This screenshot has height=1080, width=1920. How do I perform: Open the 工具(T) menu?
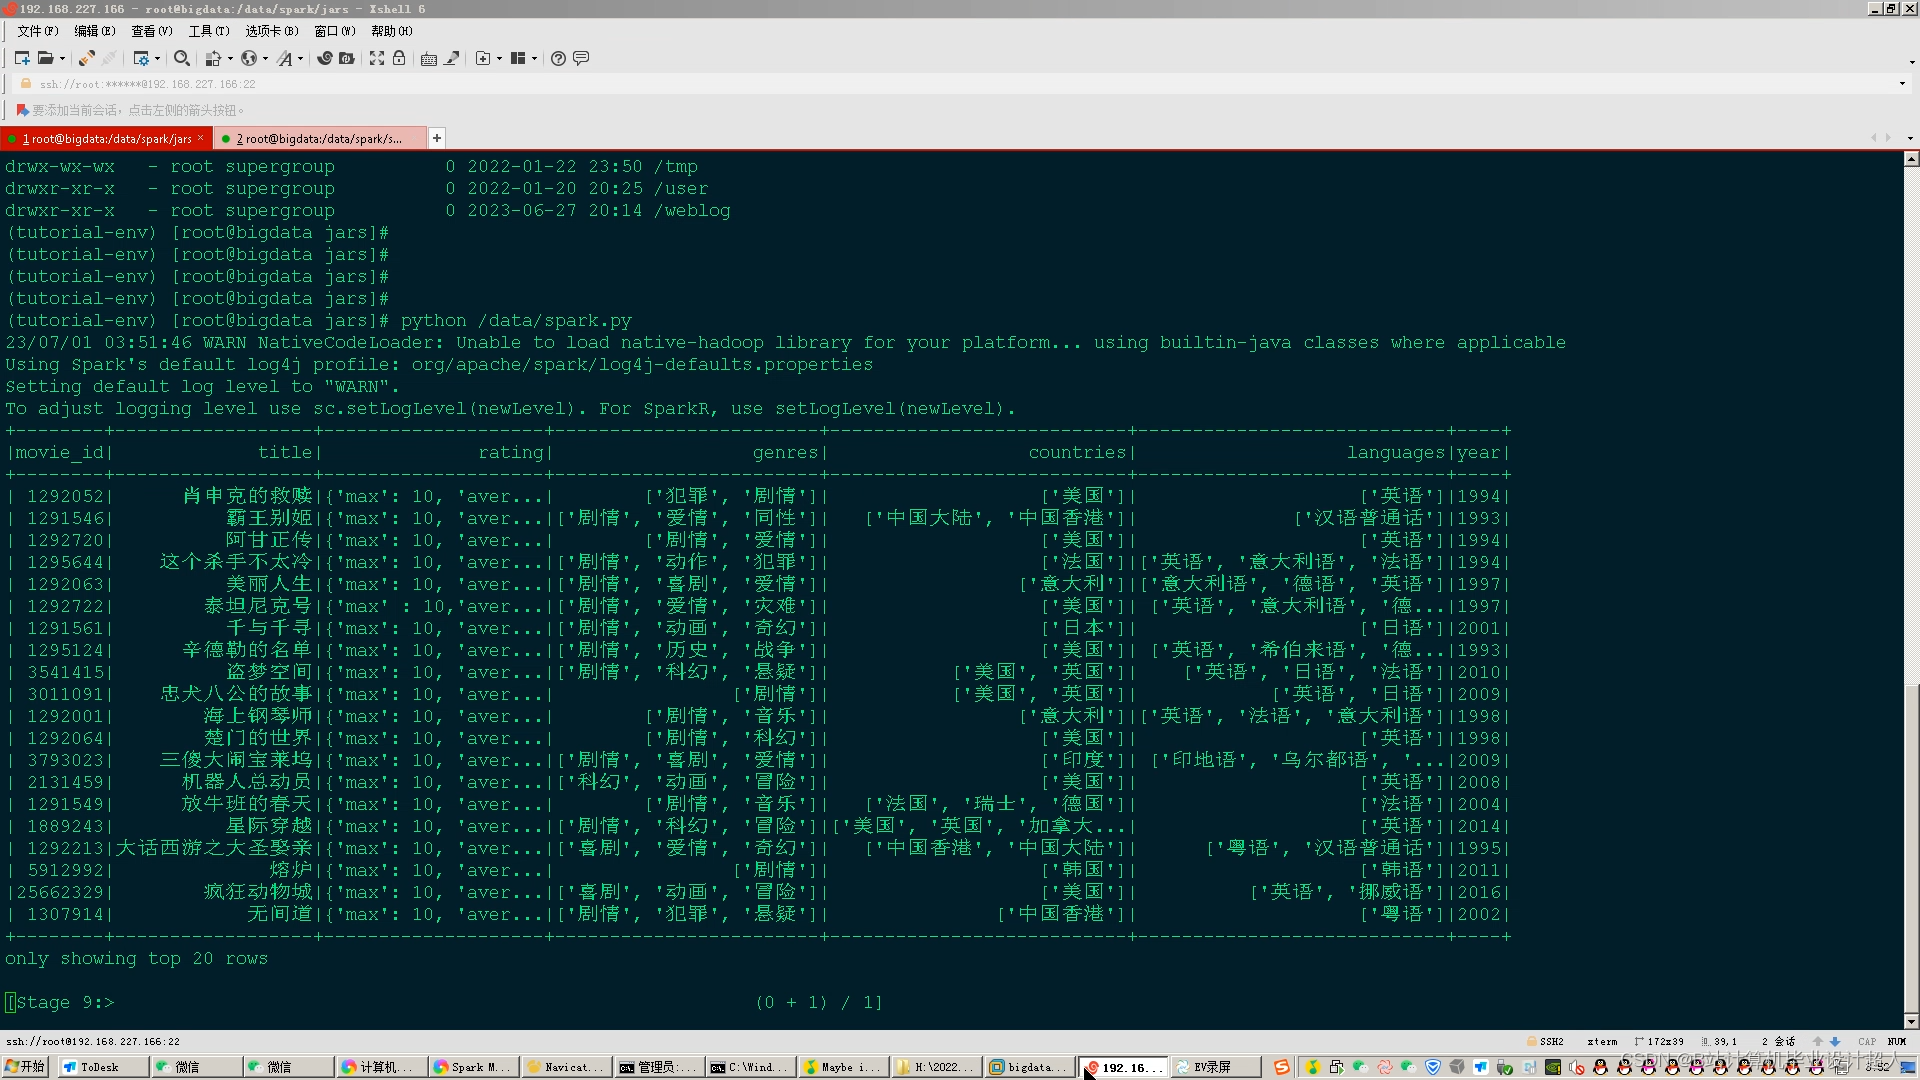coord(209,31)
